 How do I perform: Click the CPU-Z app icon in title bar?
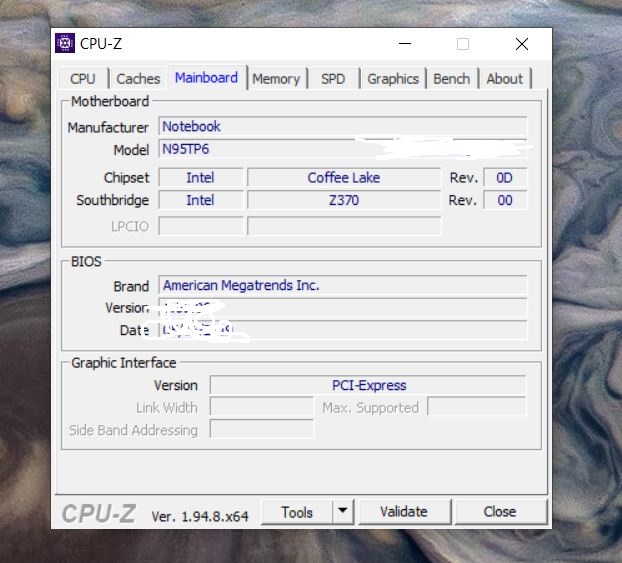tap(65, 43)
